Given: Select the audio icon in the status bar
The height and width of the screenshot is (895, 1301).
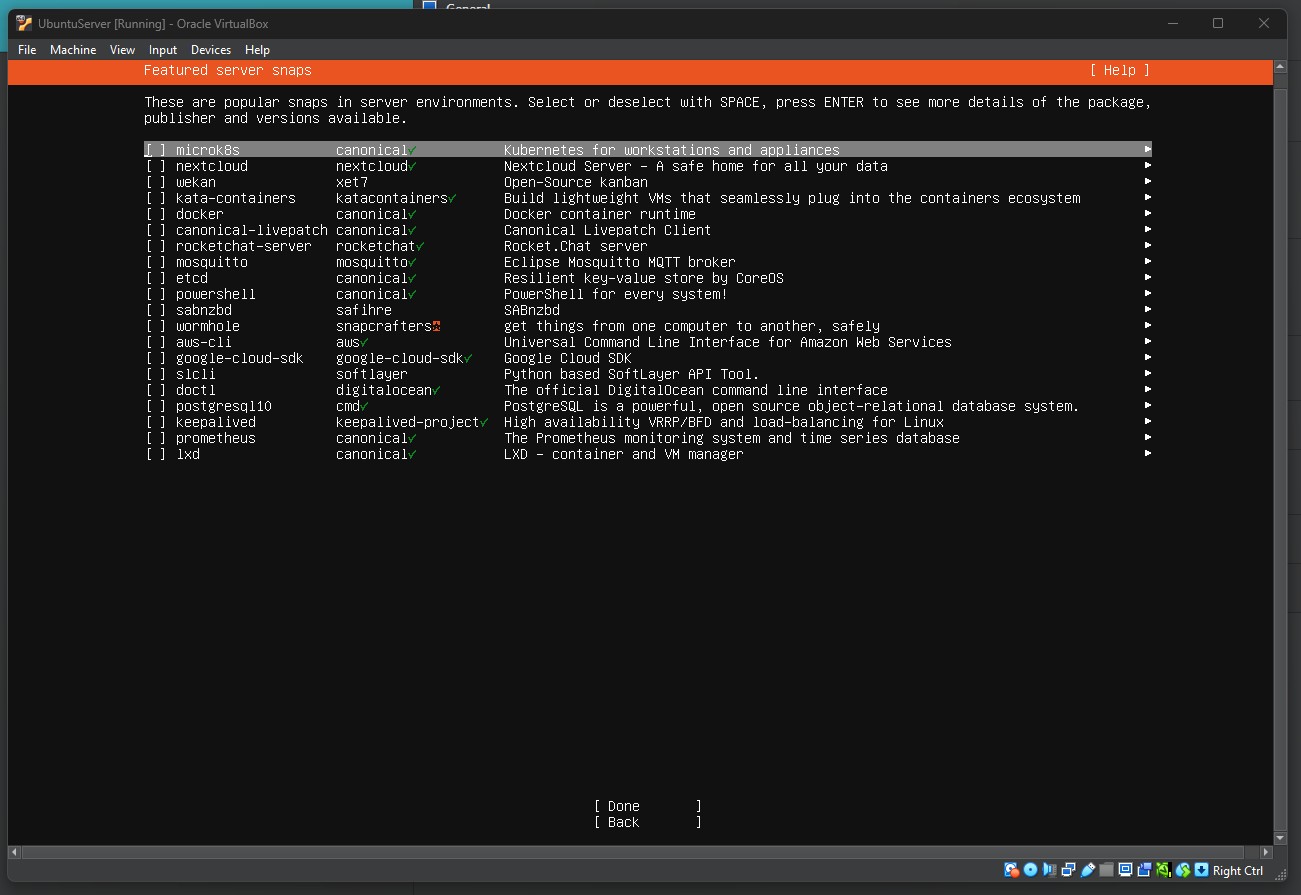Looking at the screenshot, I should [1049, 870].
